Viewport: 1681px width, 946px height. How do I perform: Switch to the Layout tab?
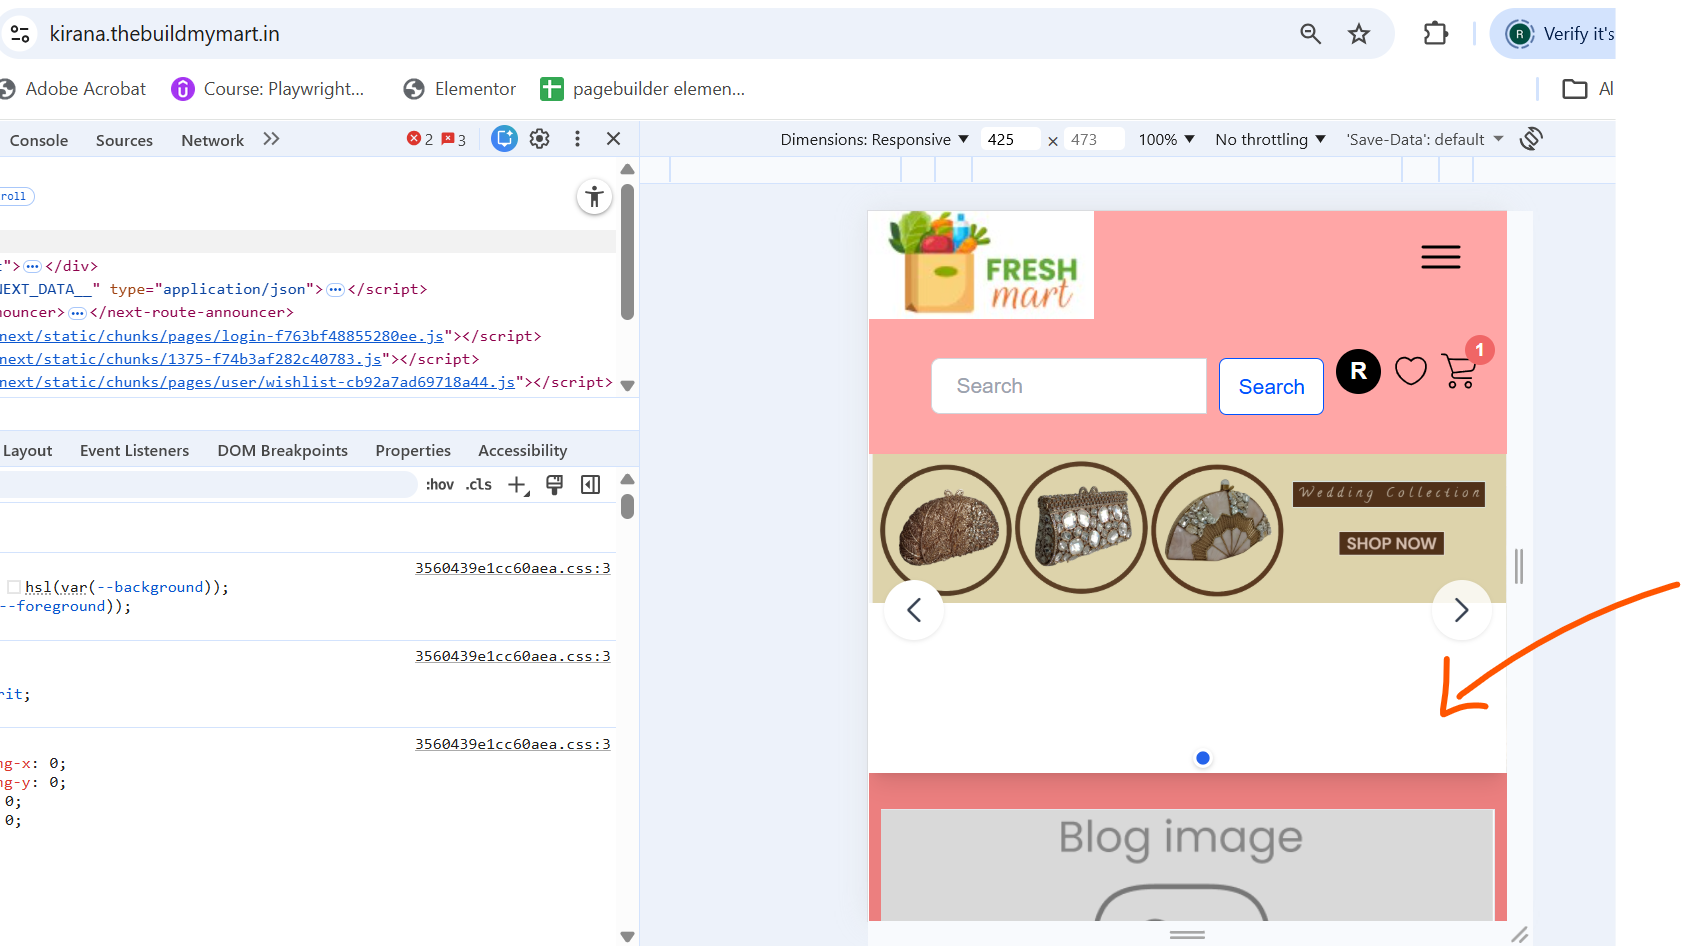coord(27,451)
